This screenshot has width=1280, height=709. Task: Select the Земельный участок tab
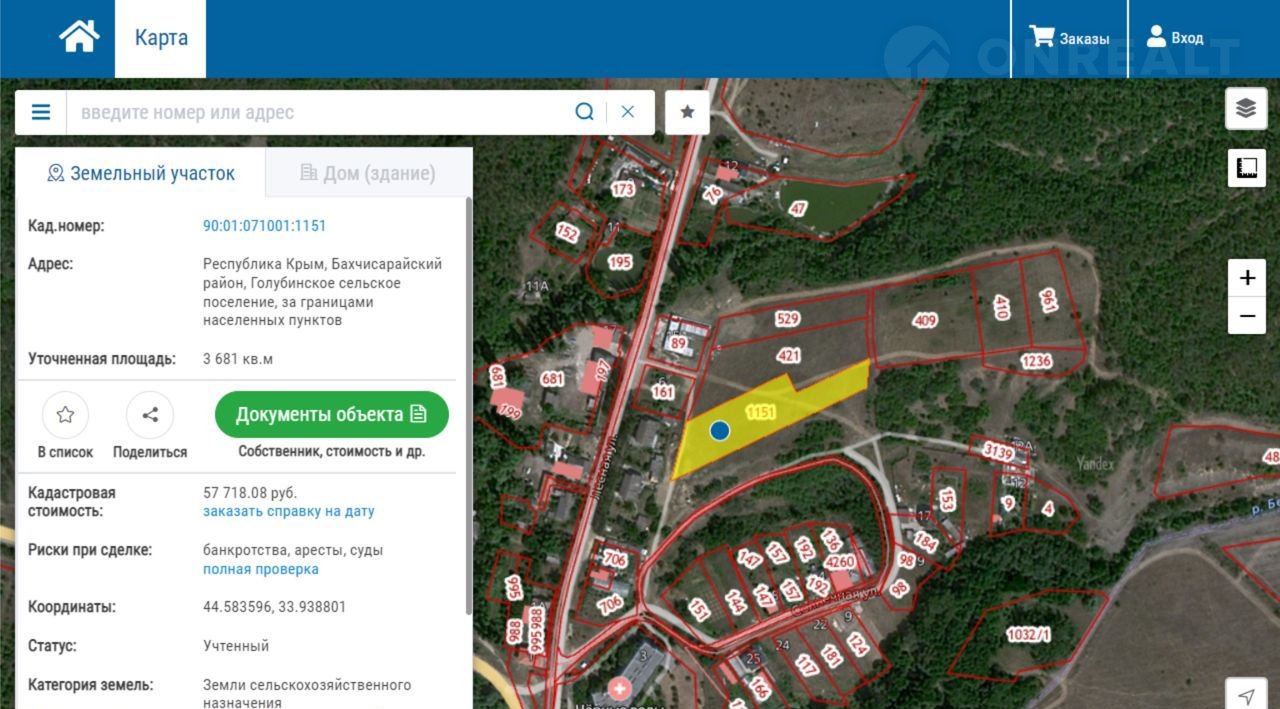point(141,174)
